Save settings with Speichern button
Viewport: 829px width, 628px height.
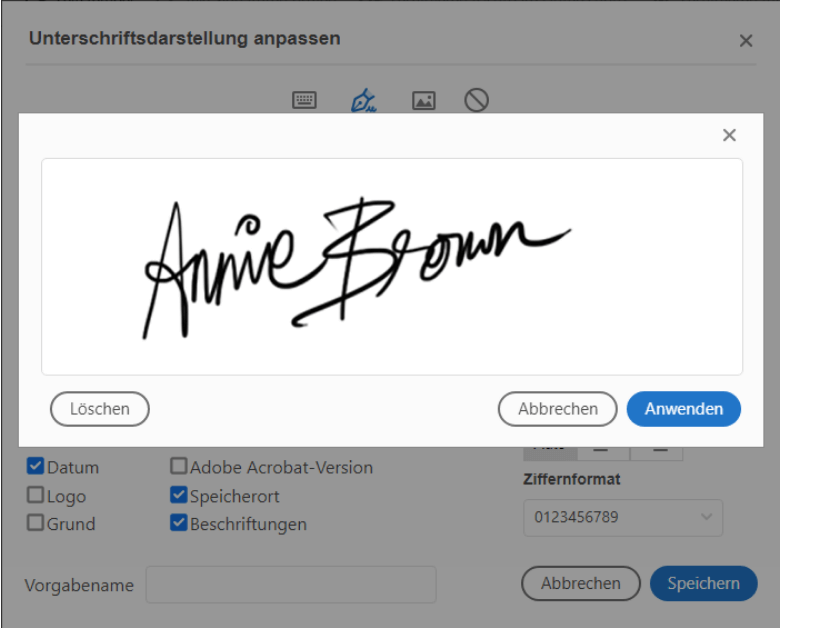703,584
